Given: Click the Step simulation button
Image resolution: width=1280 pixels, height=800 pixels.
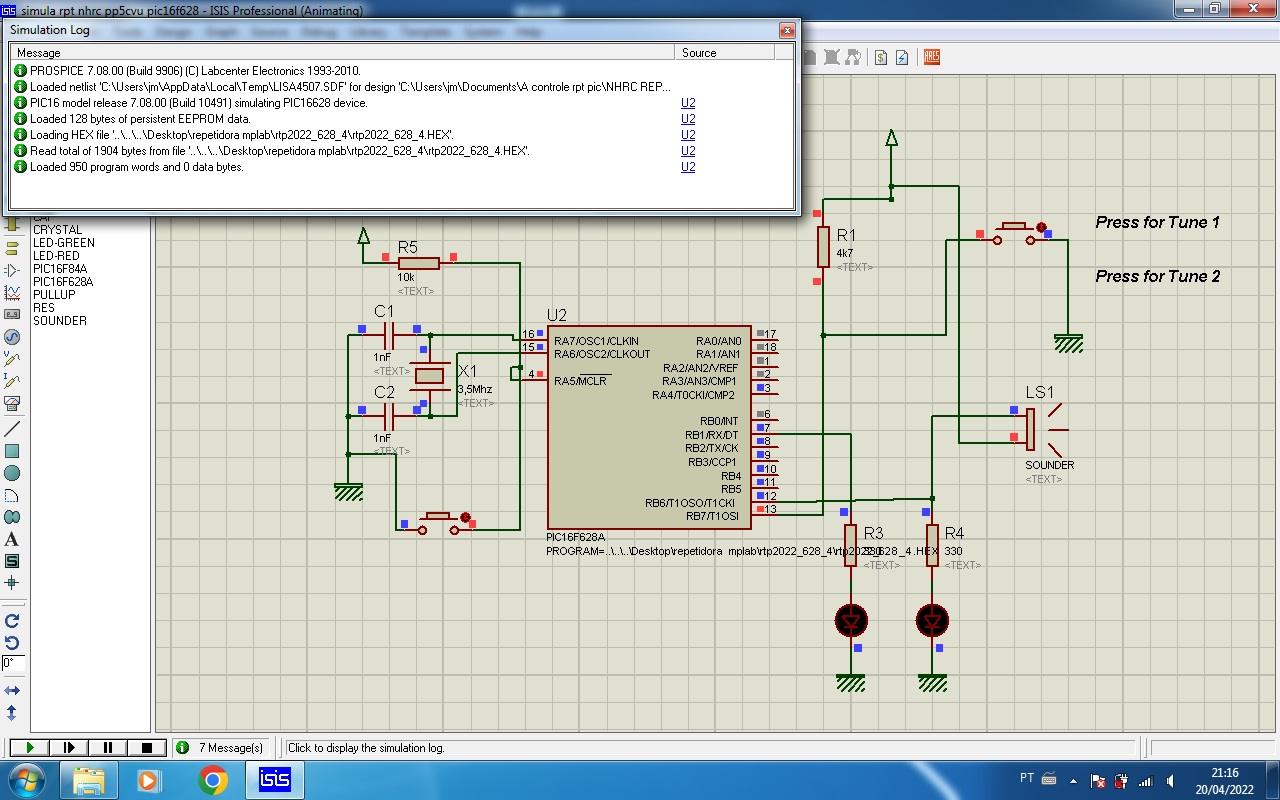Looking at the screenshot, I should coord(69,748).
